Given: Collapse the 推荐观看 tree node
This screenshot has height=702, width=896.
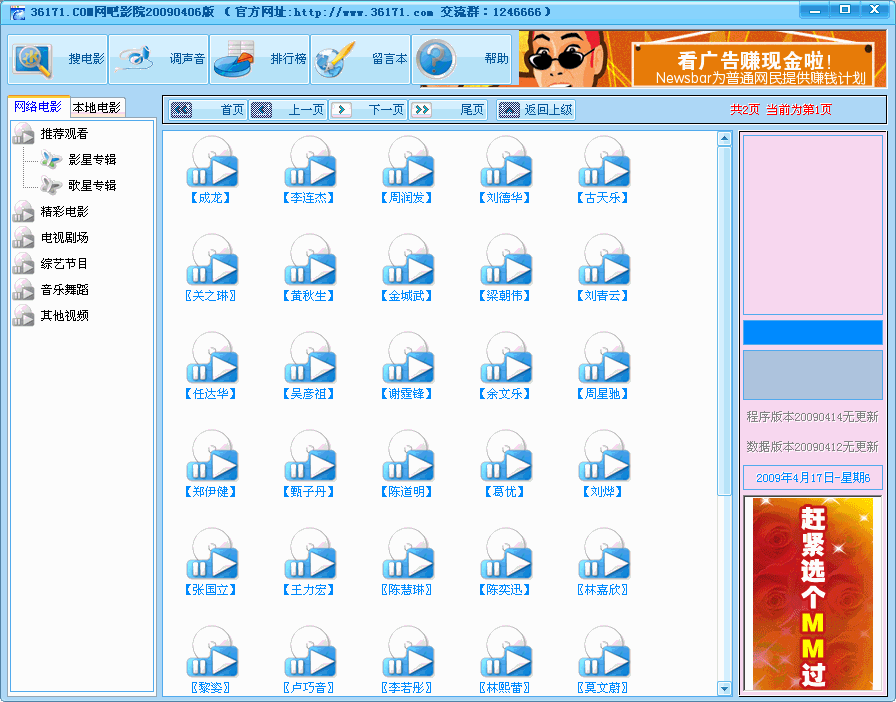Looking at the screenshot, I should (22, 134).
